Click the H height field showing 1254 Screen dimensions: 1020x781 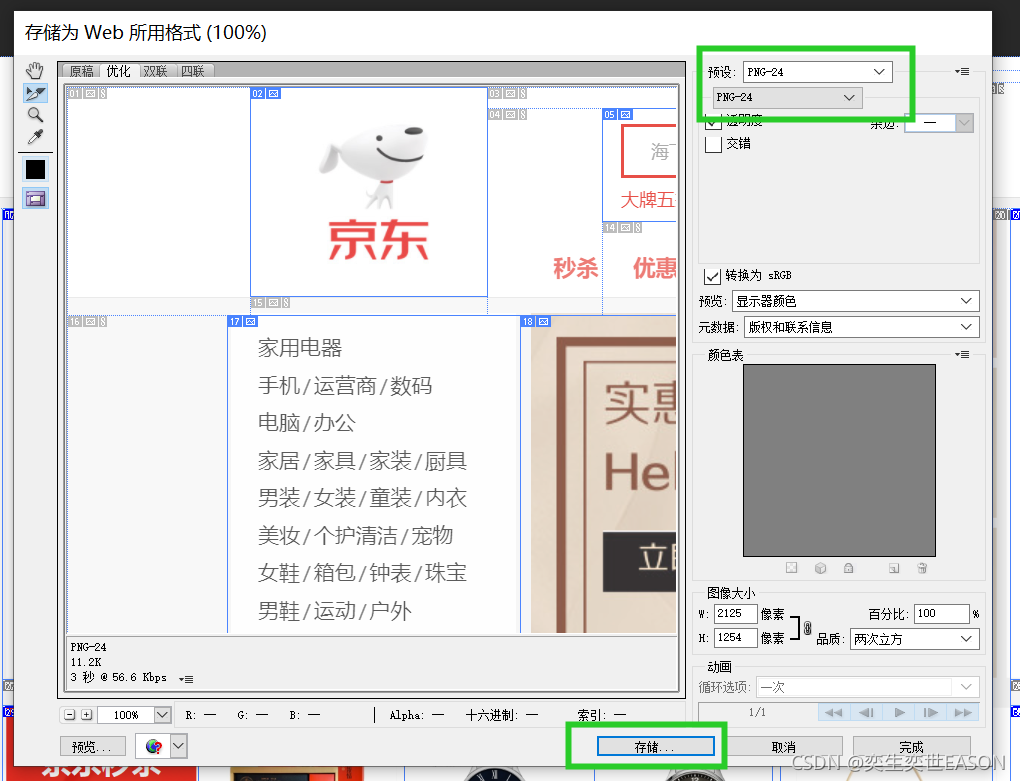pos(736,638)
